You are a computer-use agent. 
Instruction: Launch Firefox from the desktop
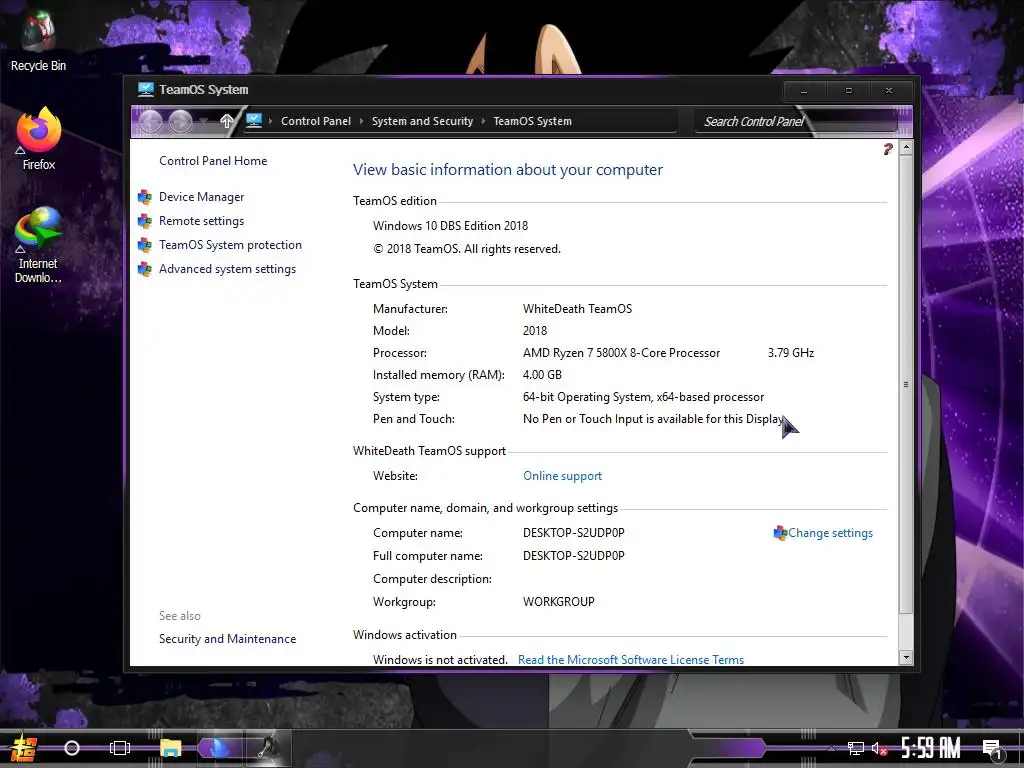39,139
